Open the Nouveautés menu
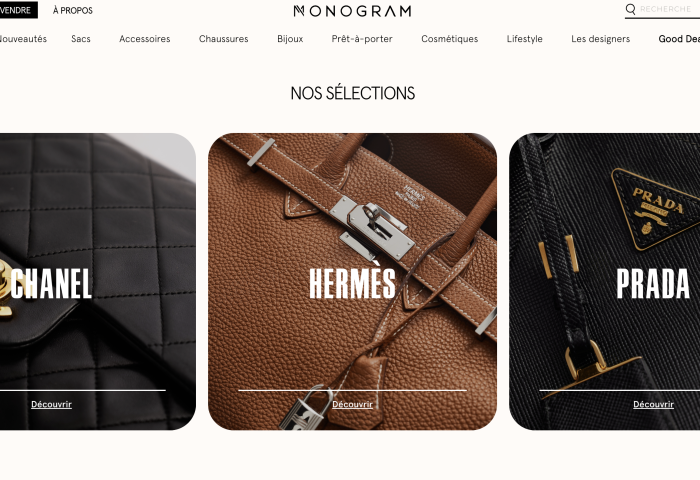The height and width of the screenshot is (480, 700). coord(23,39)
